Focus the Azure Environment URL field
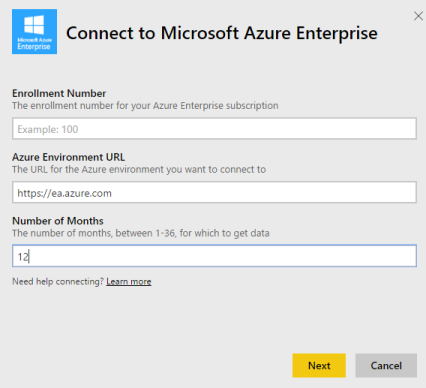 point(214,192)
